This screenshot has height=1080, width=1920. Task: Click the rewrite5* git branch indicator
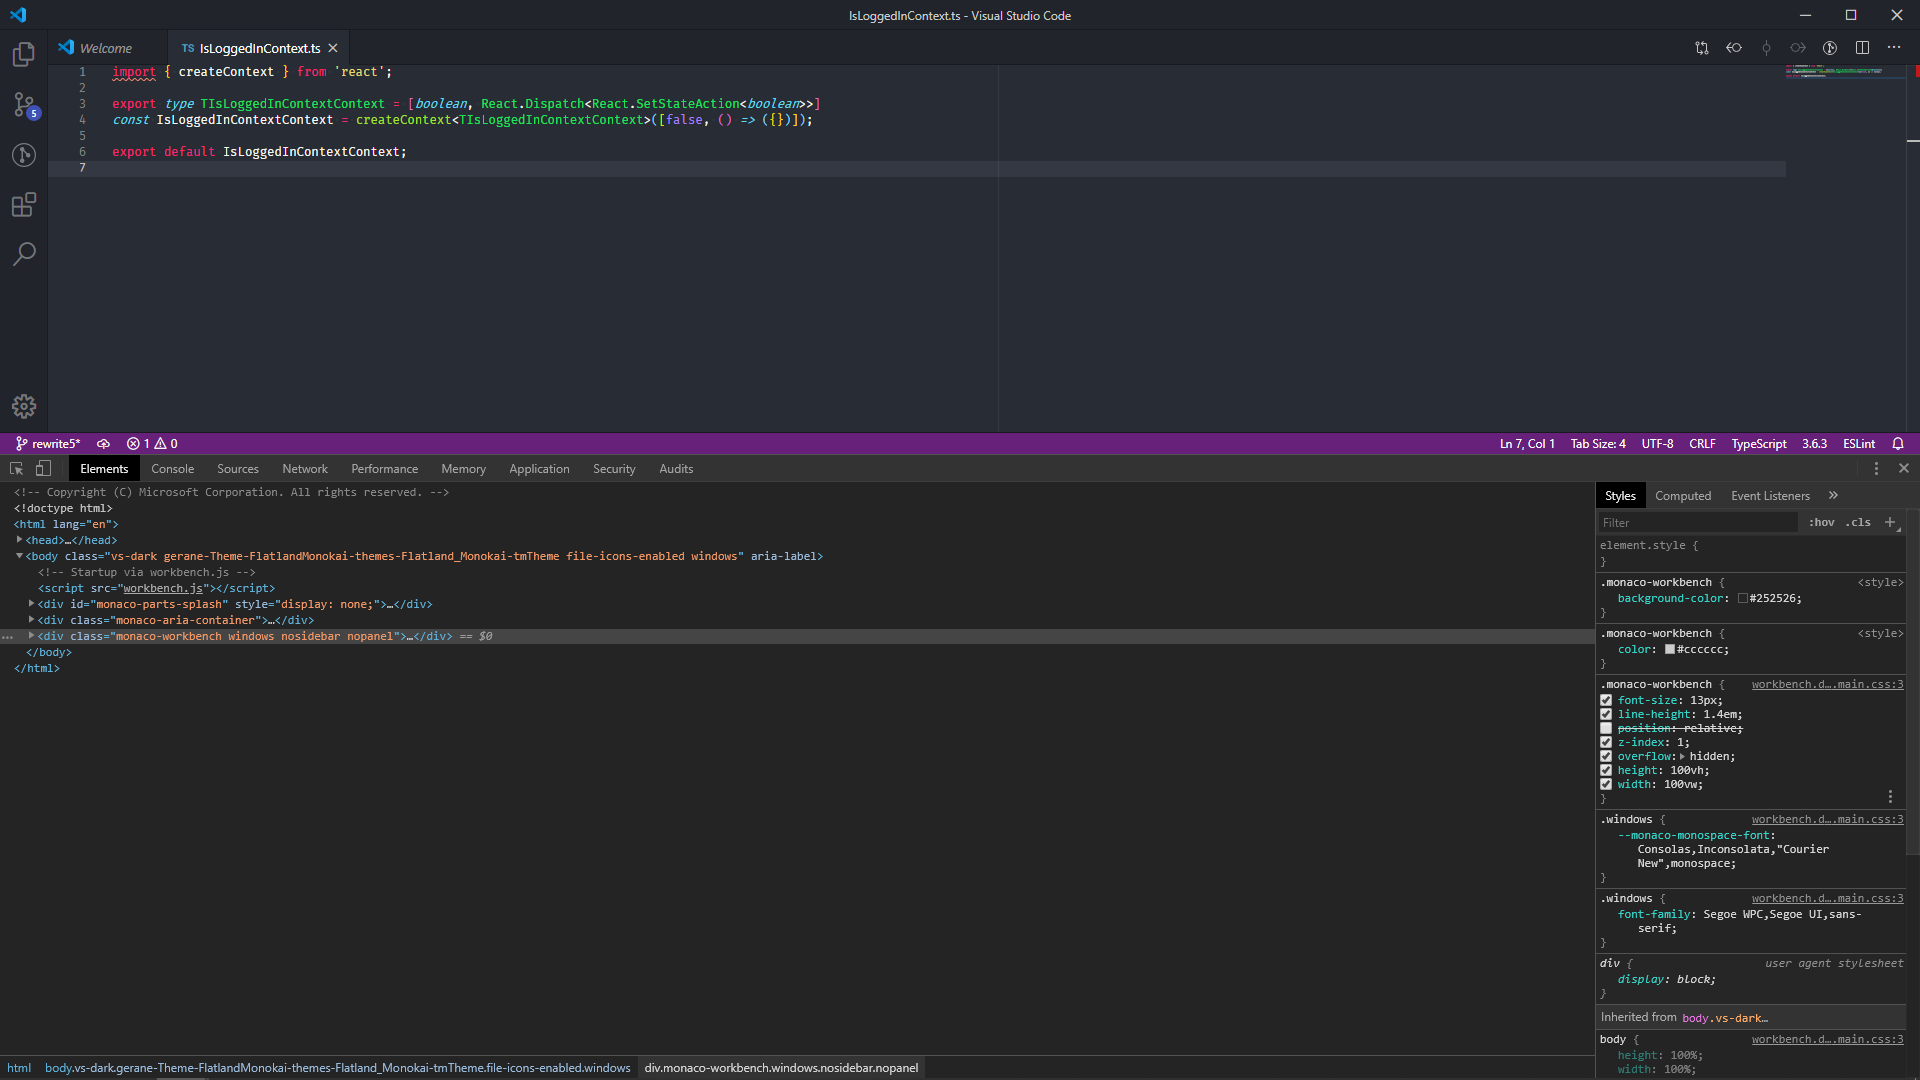pos(48,444)
